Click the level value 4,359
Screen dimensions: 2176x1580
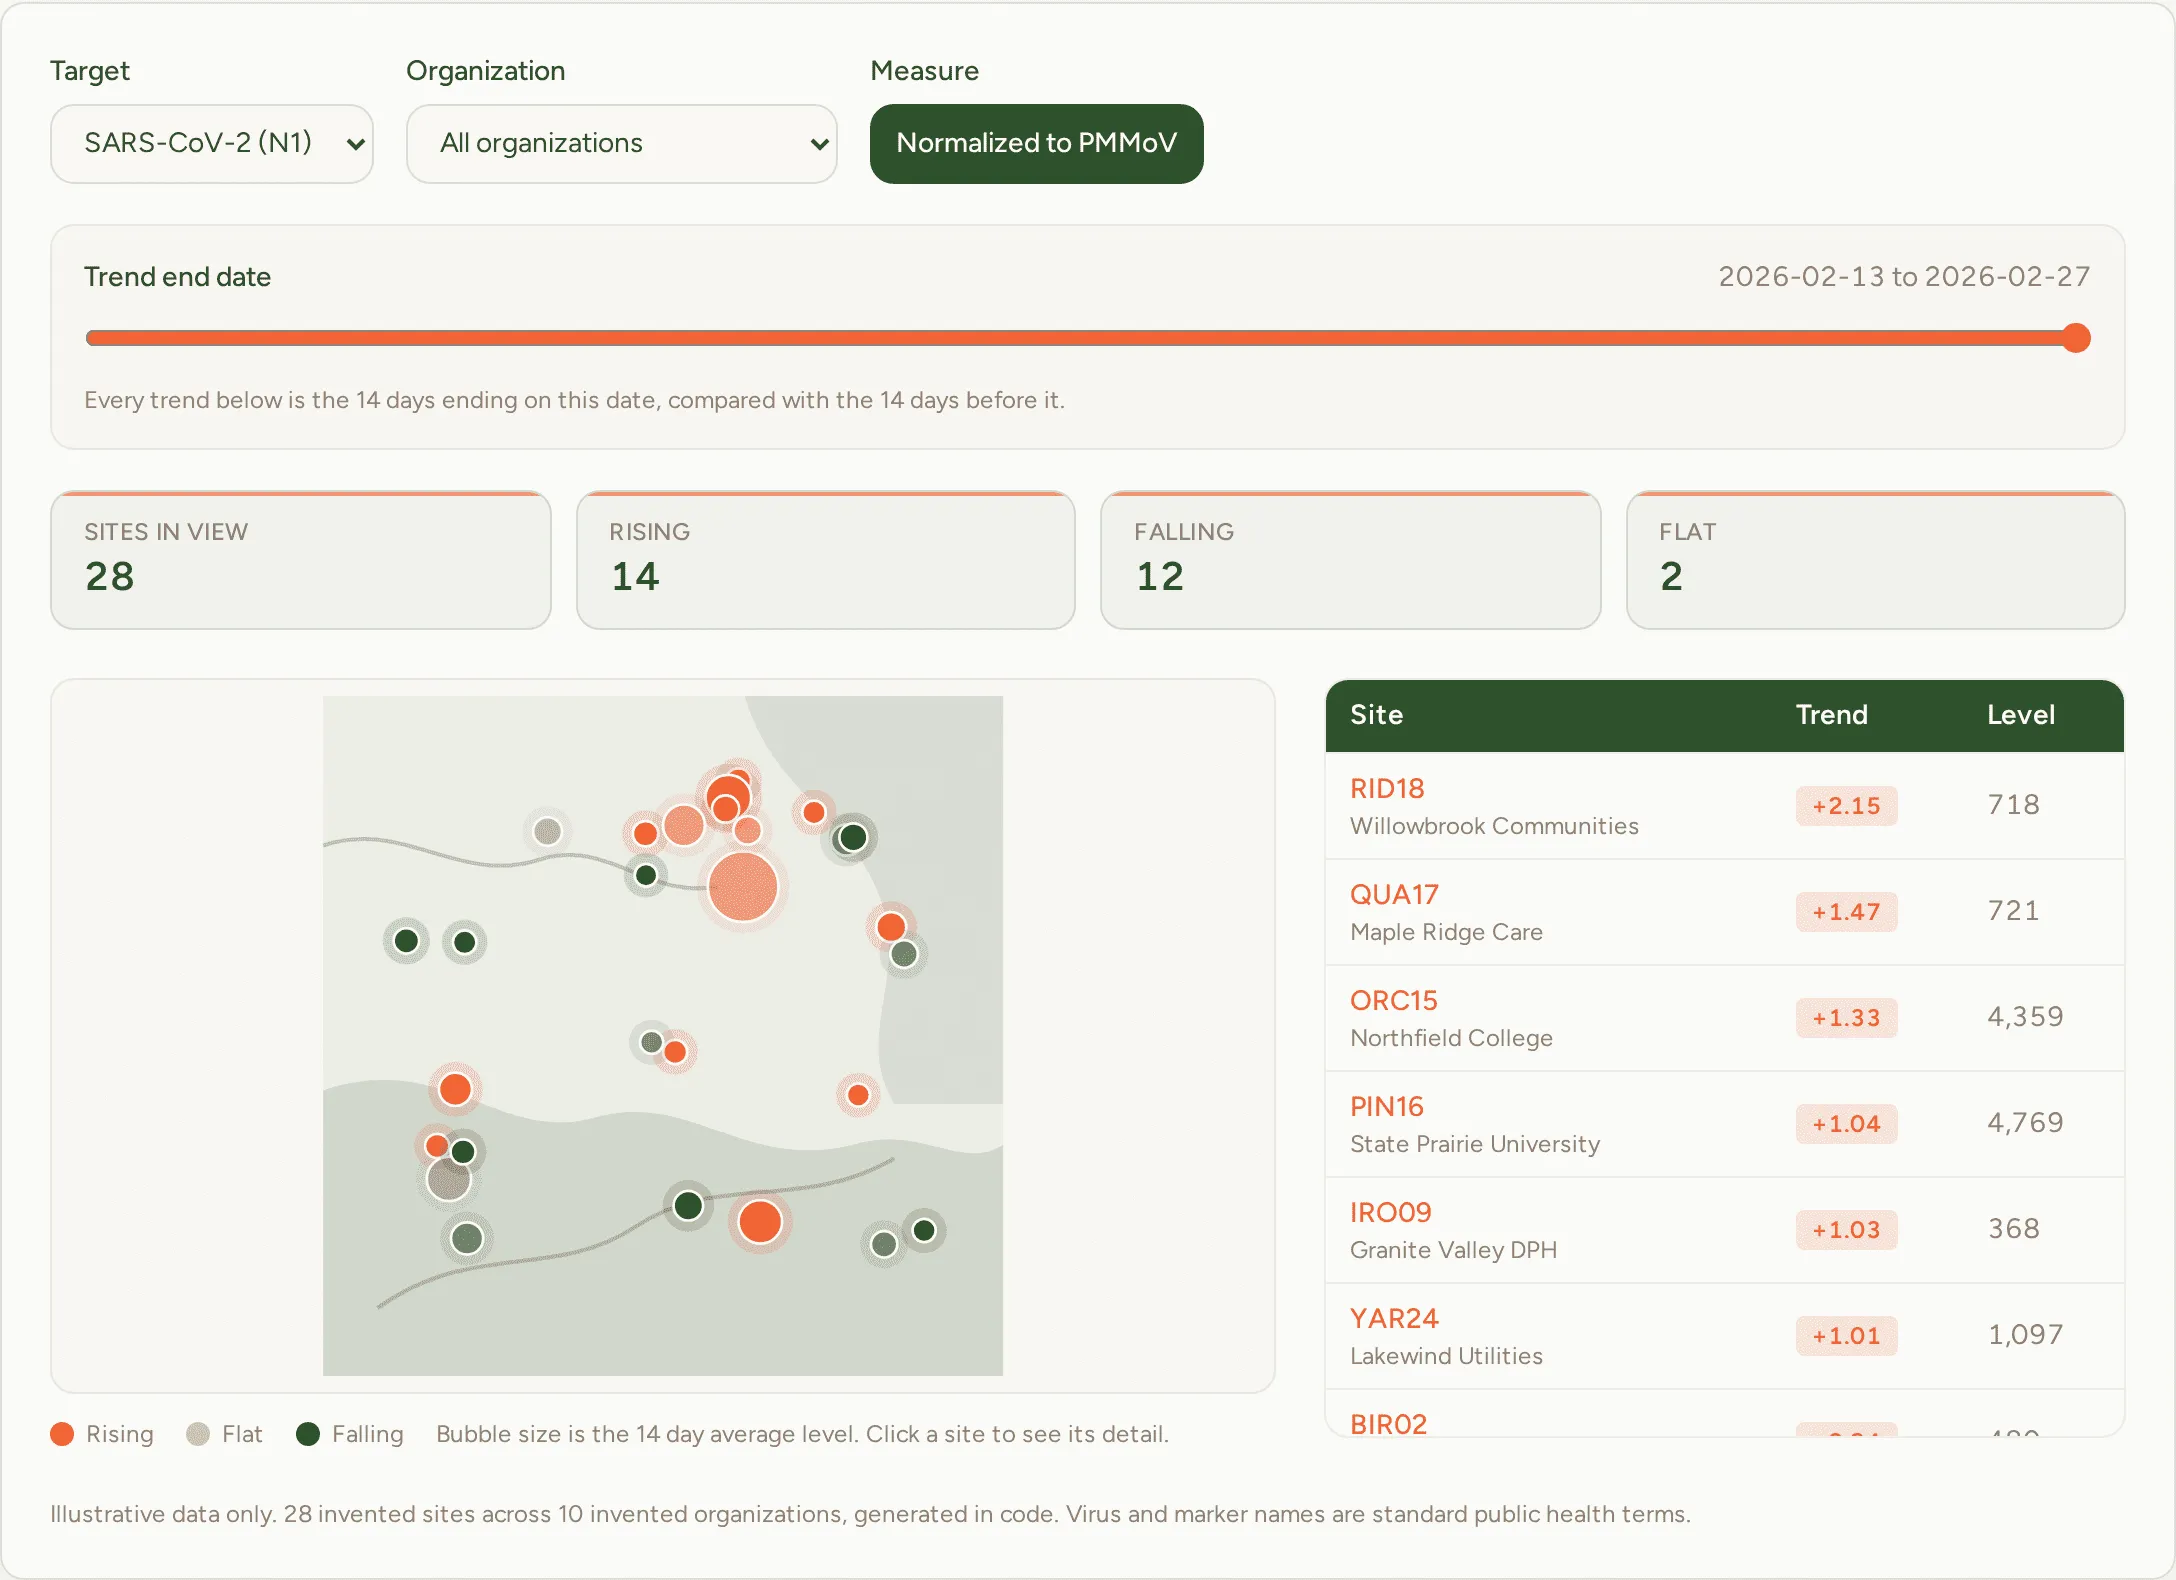[x=2025, y=1017]
